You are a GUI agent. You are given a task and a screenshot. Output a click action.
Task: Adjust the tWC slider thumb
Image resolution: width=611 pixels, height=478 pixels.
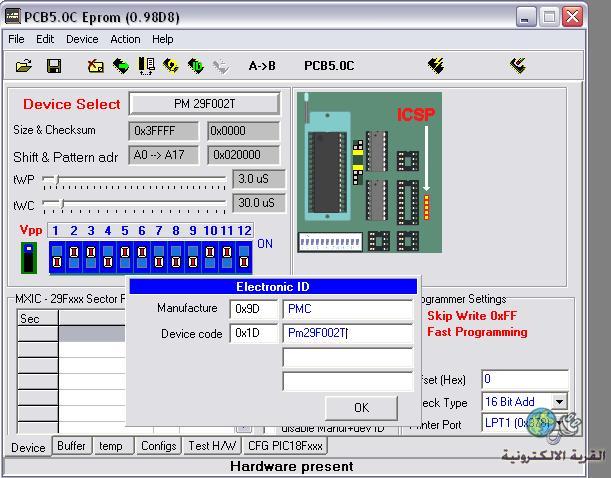tap(62, 203)
